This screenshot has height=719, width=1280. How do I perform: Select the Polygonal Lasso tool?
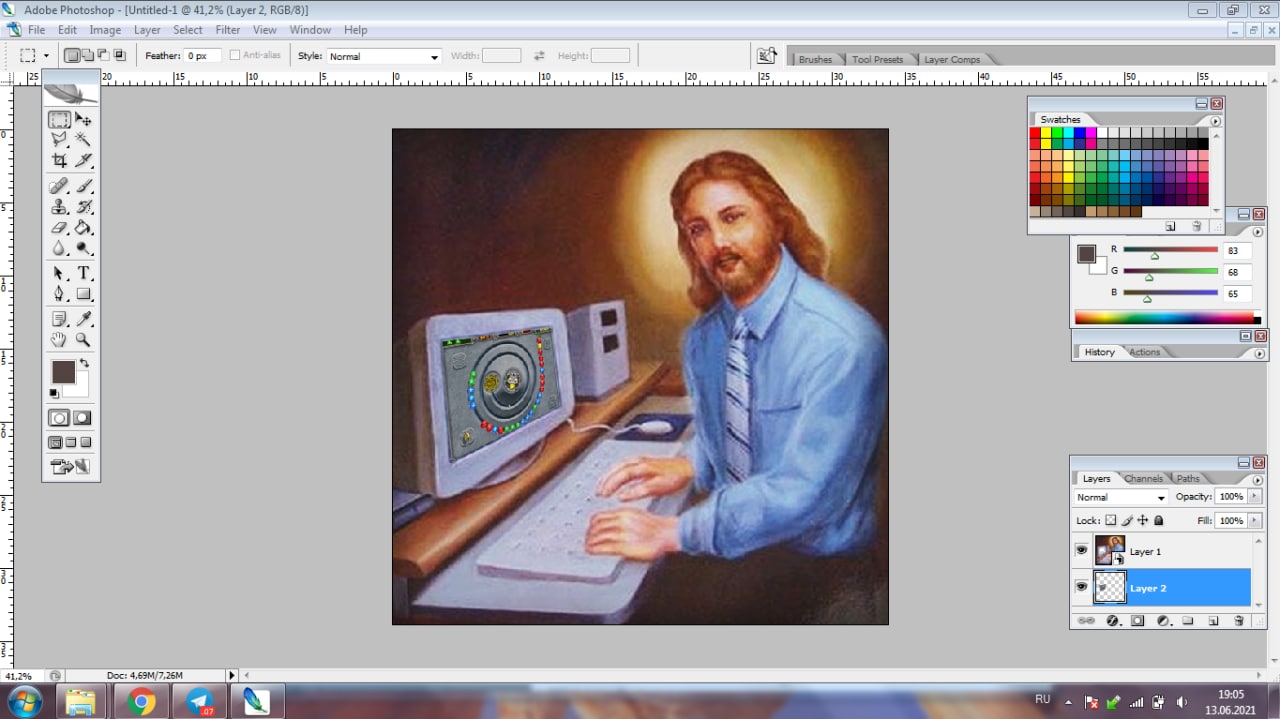click(59, 140)
